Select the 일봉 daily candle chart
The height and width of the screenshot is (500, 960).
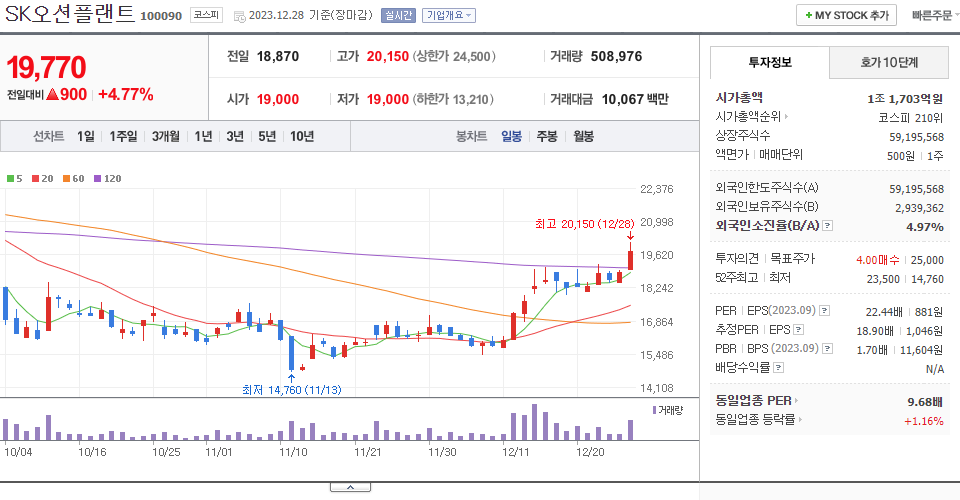pos(511,136)
